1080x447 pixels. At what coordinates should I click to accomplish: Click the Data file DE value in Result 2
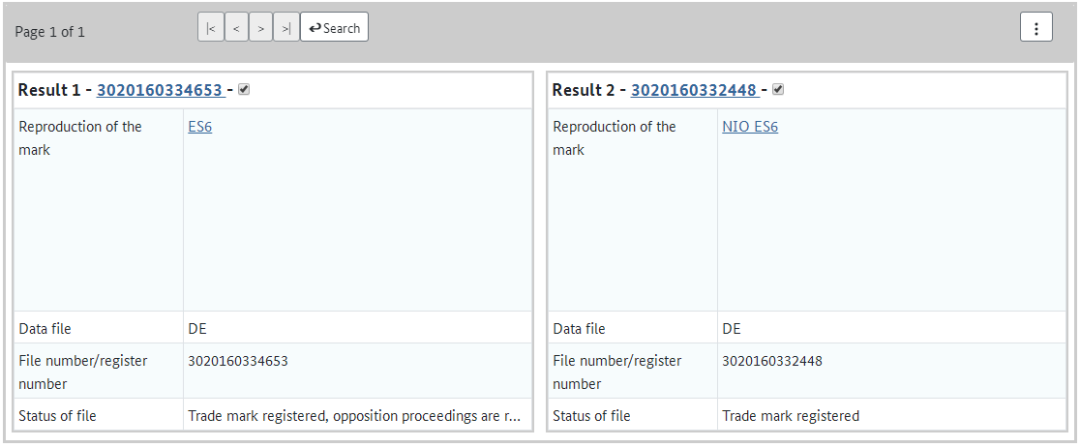[731, 329]
